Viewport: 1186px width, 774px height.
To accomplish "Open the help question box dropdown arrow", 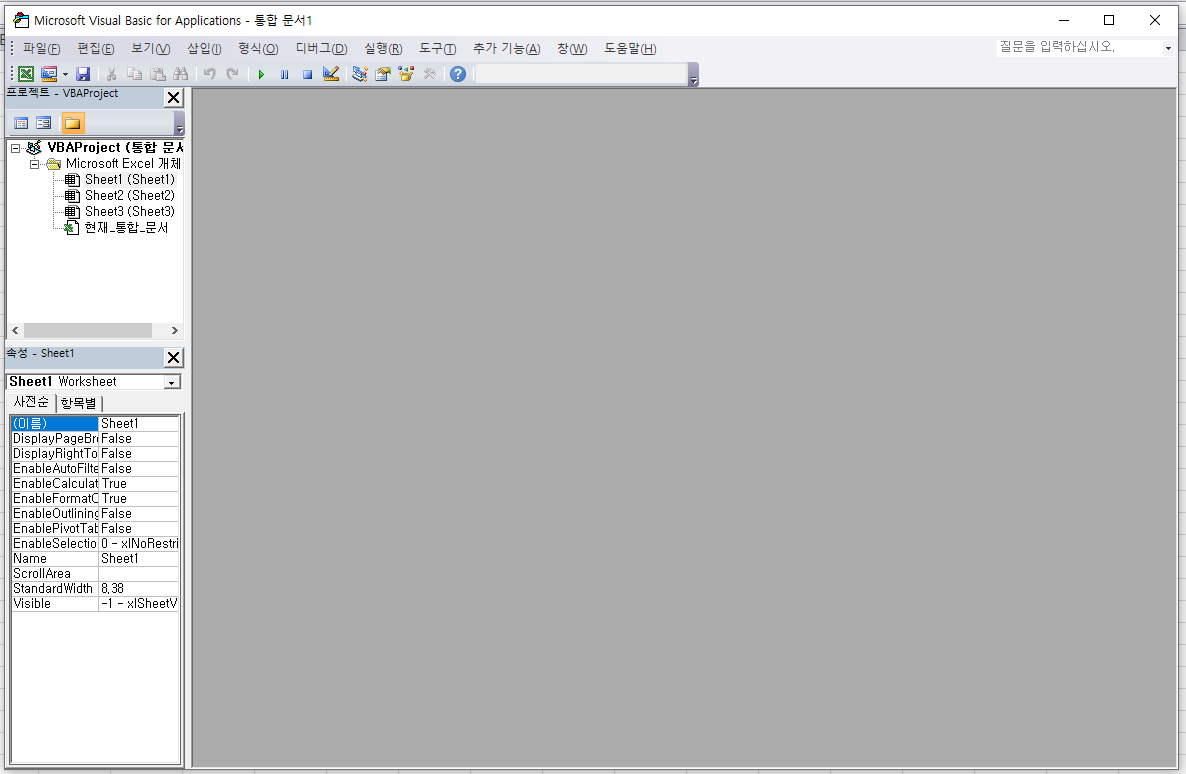I will (1168, 48).
